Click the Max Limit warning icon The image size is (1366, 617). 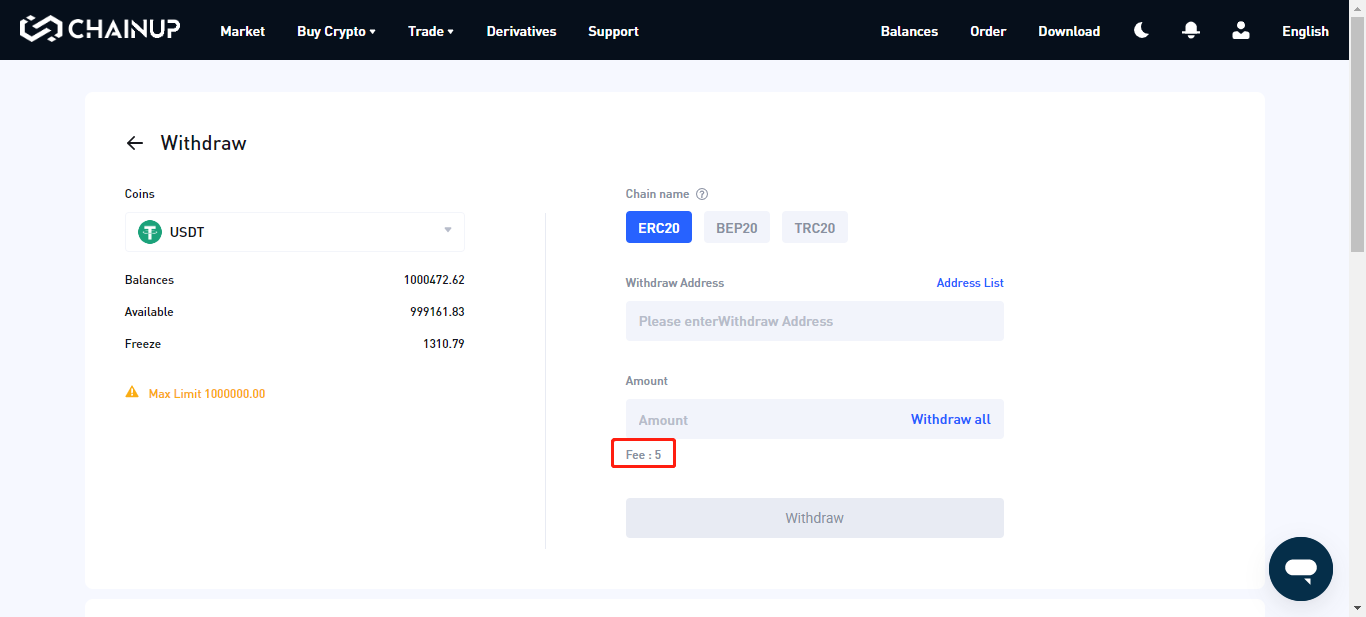pyautogui.click(x=132, y=393)
